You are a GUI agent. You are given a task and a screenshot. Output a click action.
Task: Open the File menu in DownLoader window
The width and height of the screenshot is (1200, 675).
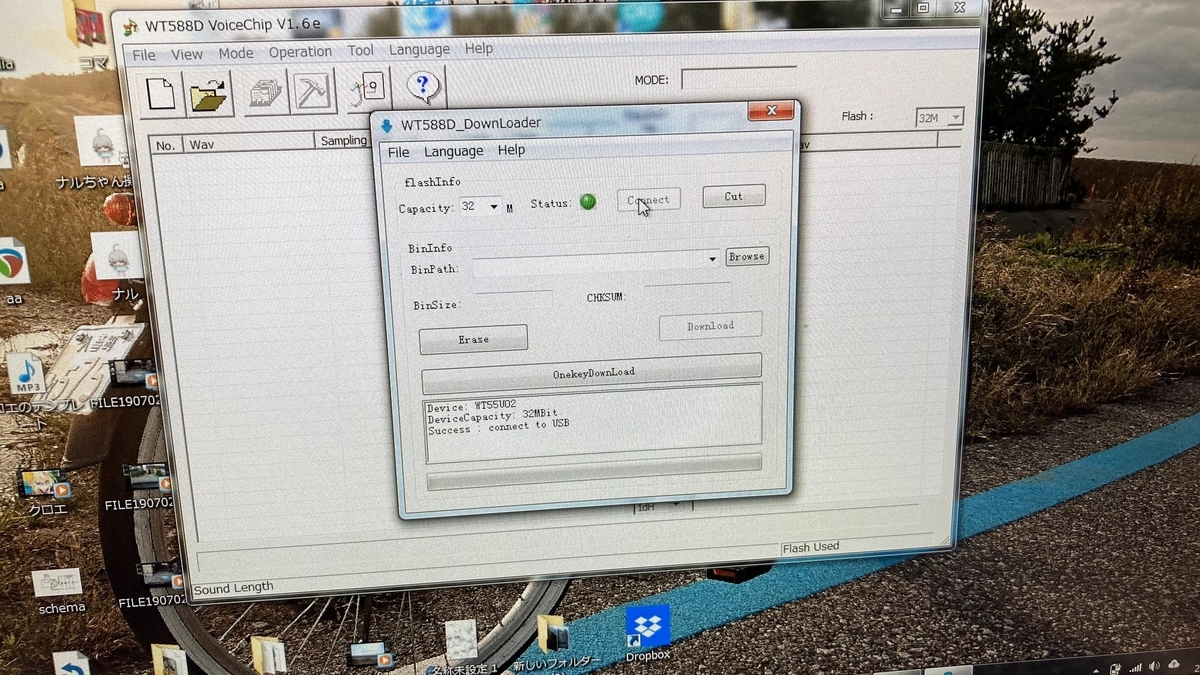point(398,152)
